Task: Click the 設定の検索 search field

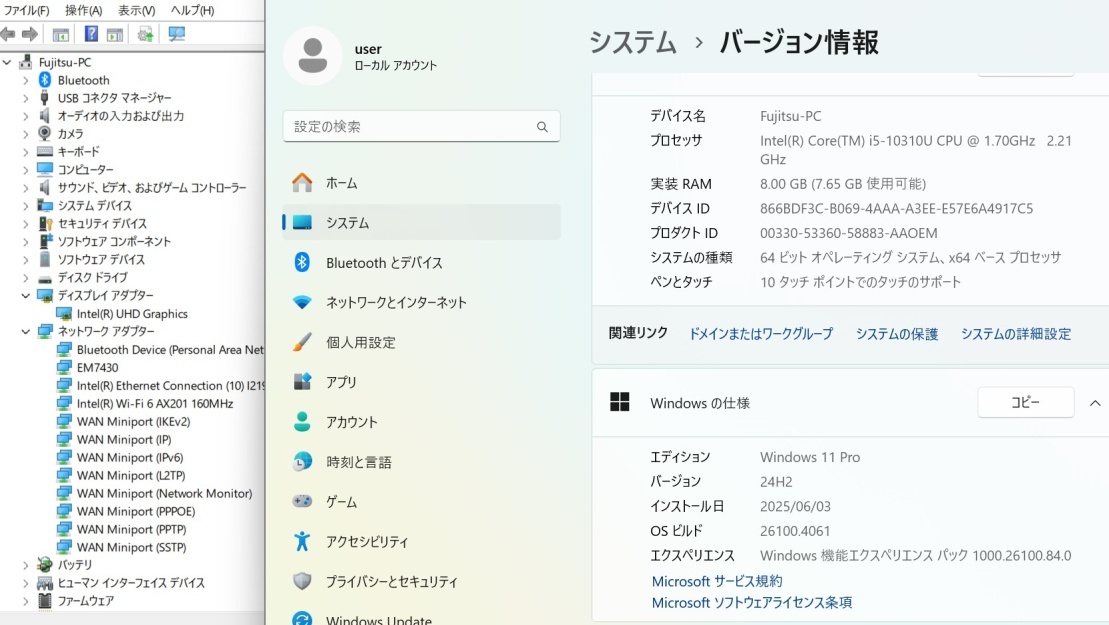Action: (x=421, y=126)
